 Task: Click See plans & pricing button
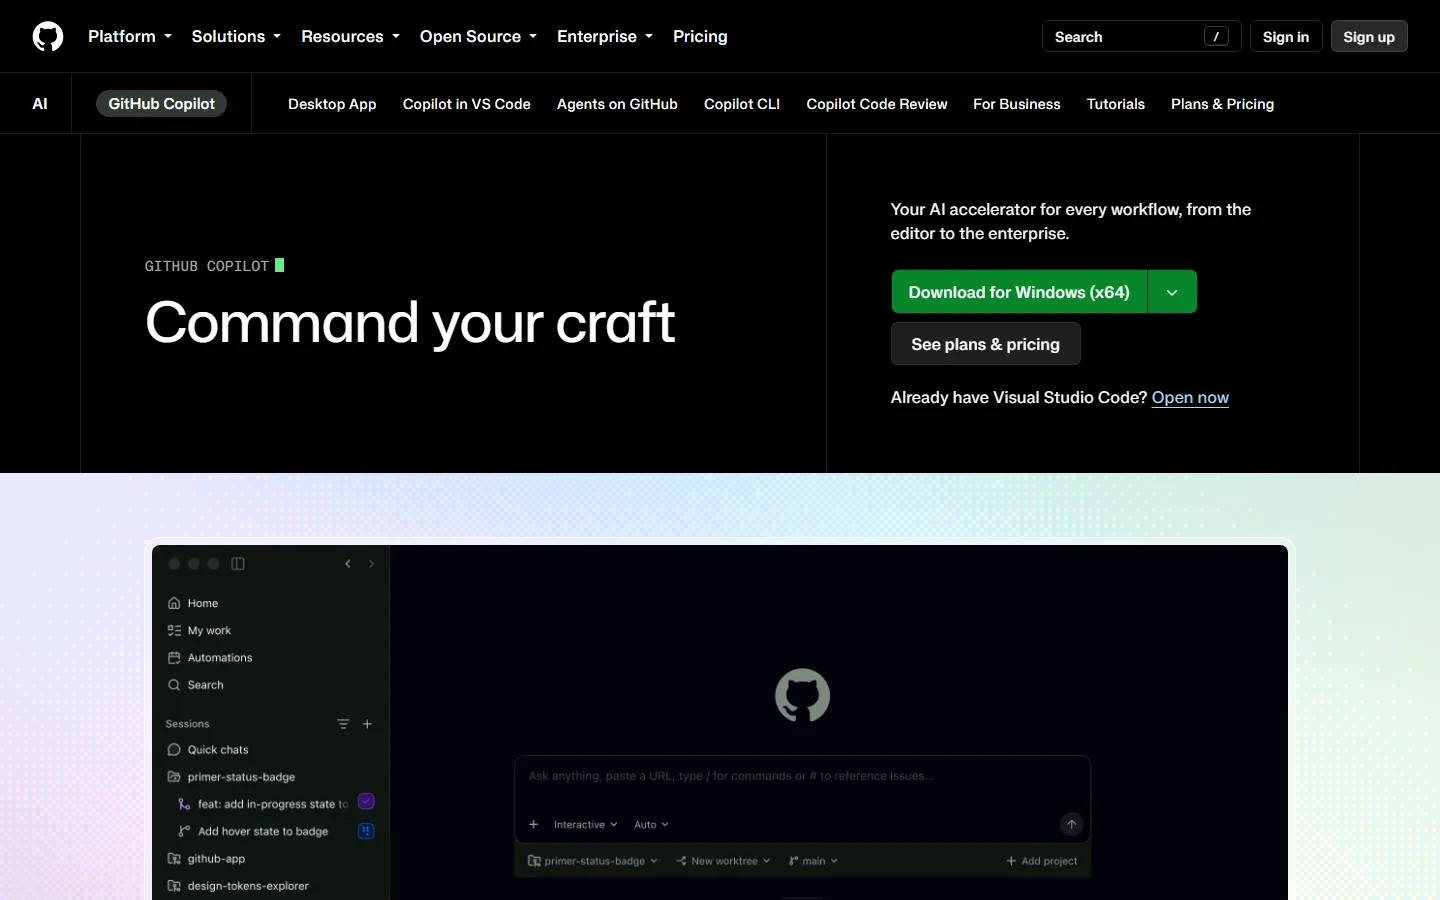[x=985, y=344]
